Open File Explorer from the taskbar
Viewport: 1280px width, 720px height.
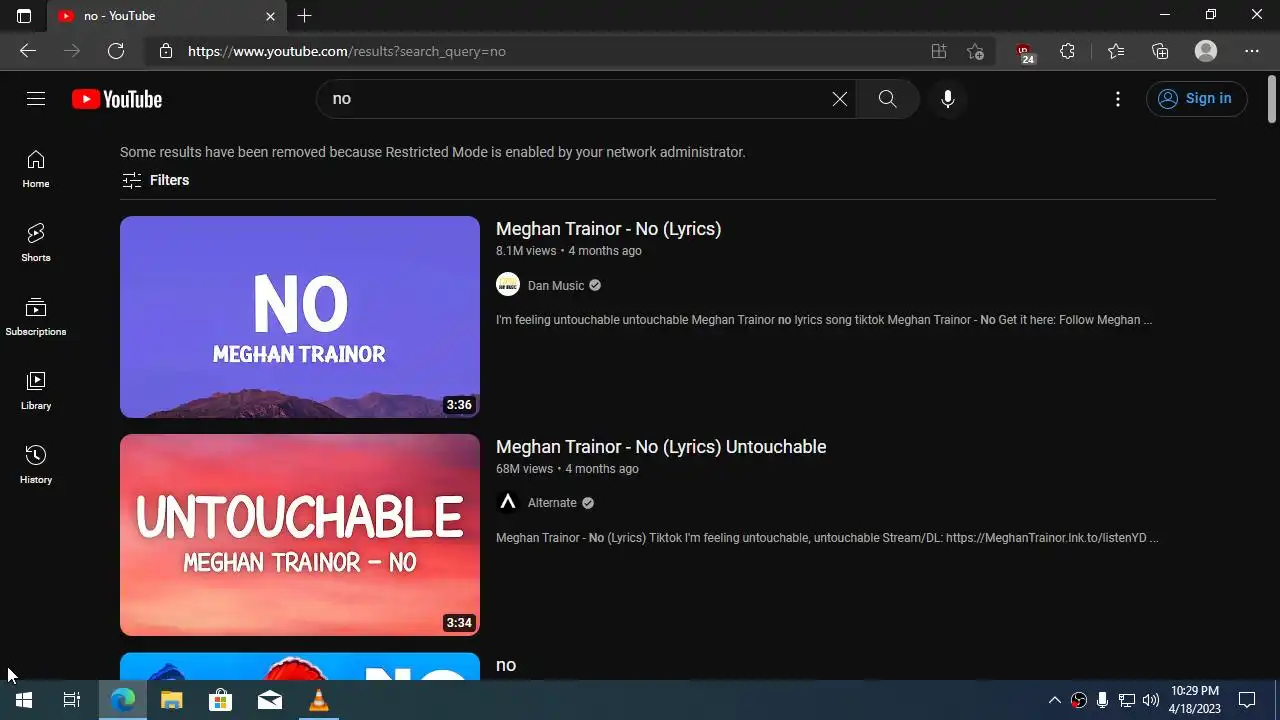172,700
